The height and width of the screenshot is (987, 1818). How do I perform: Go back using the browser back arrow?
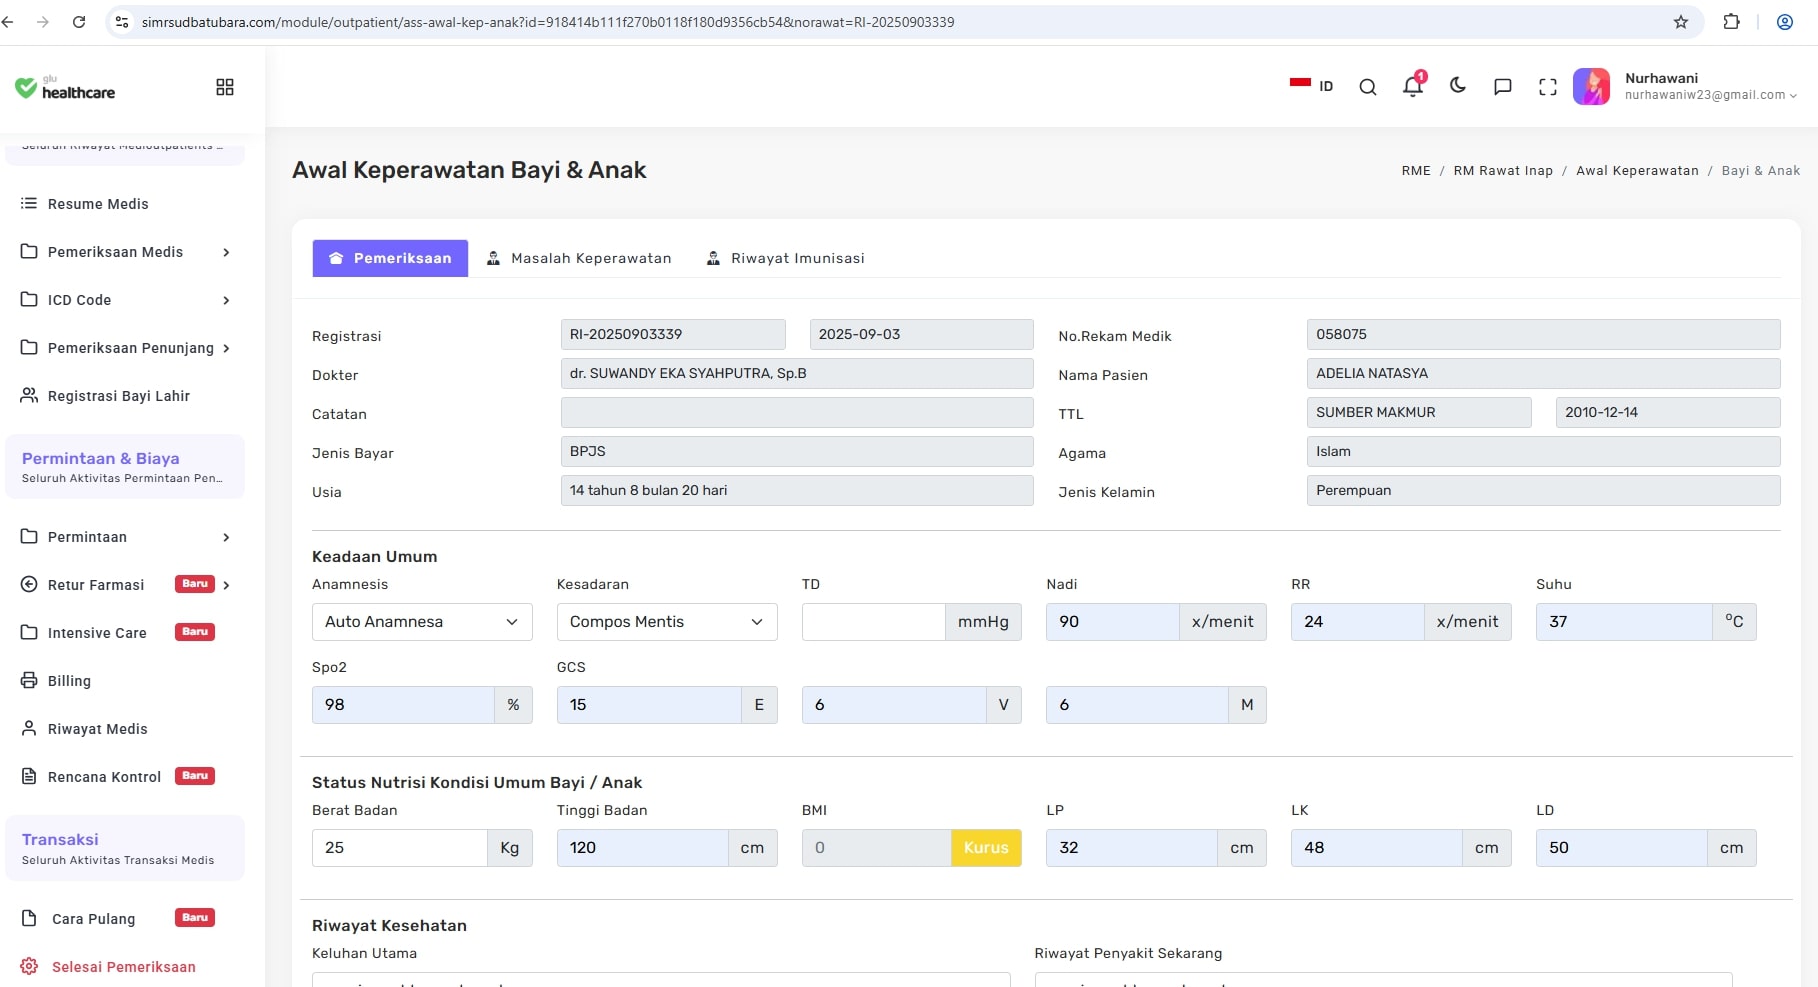coord(8,22)
